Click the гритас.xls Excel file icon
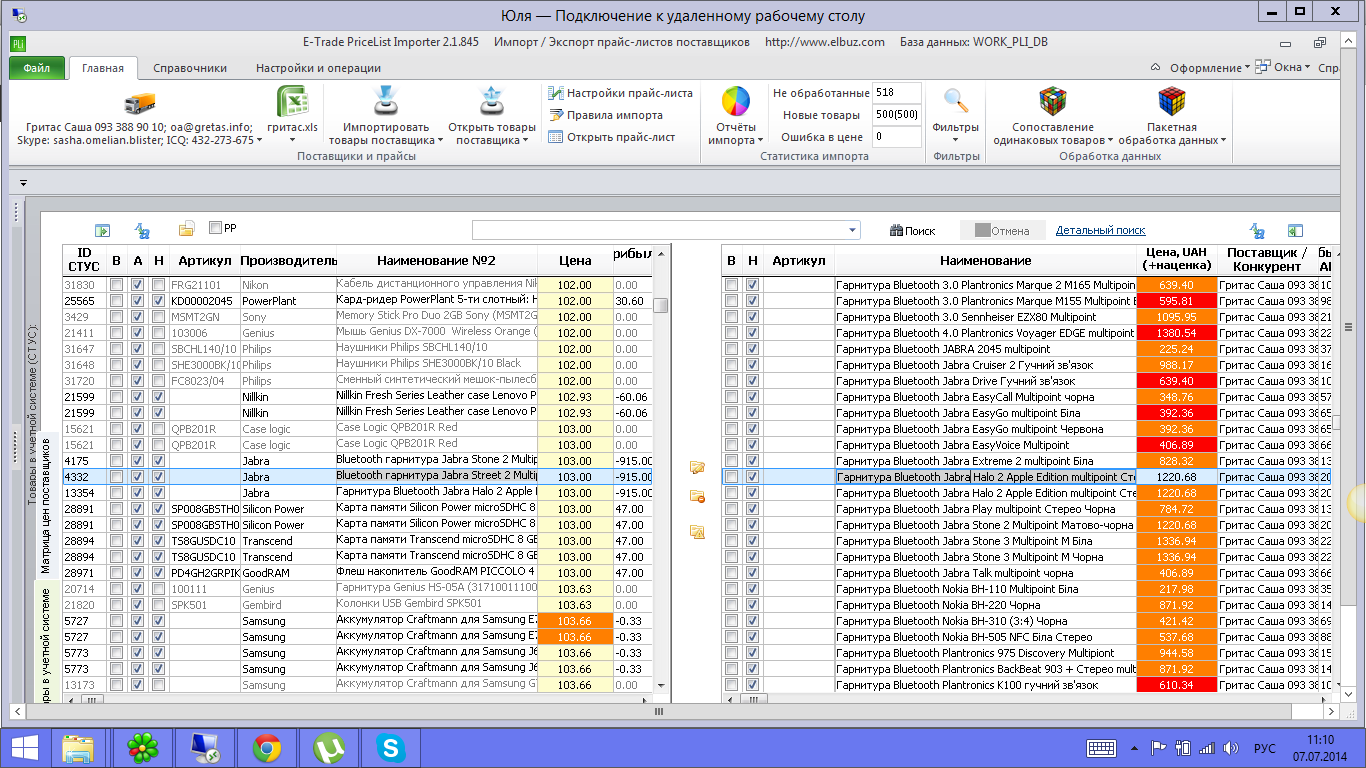Screen dimensions: 1366x768 pyautogui.click(x=292, y=102)
